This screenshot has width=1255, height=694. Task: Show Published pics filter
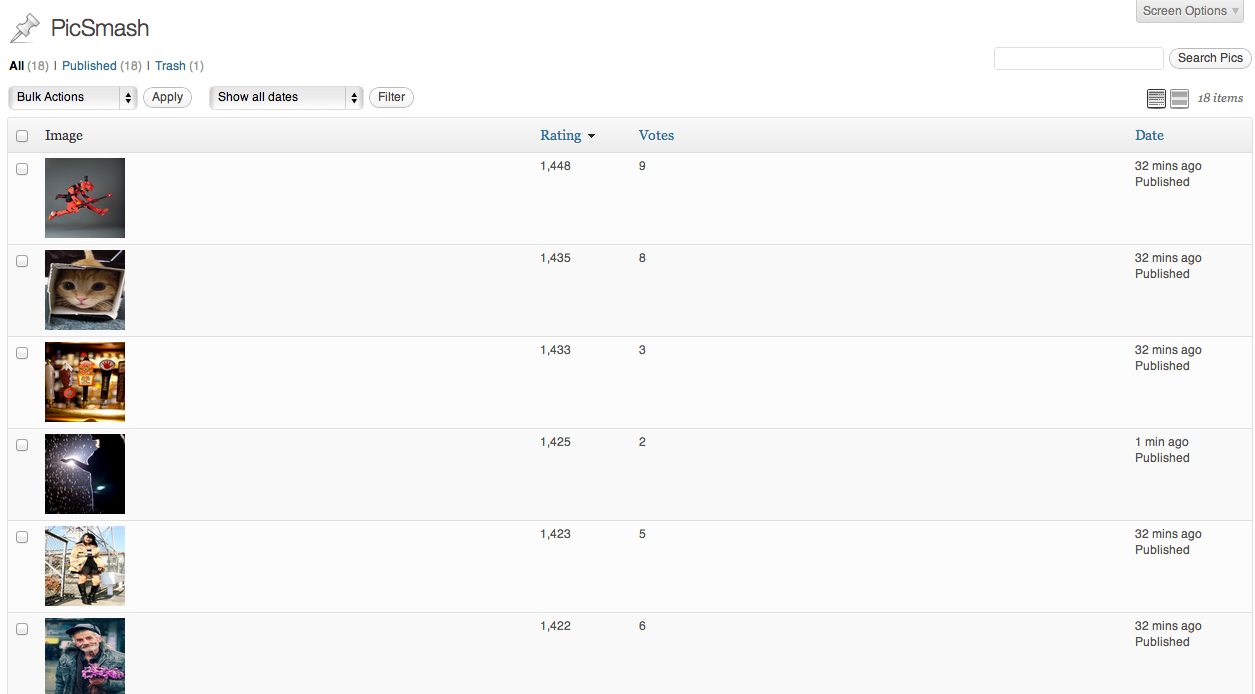89,66
